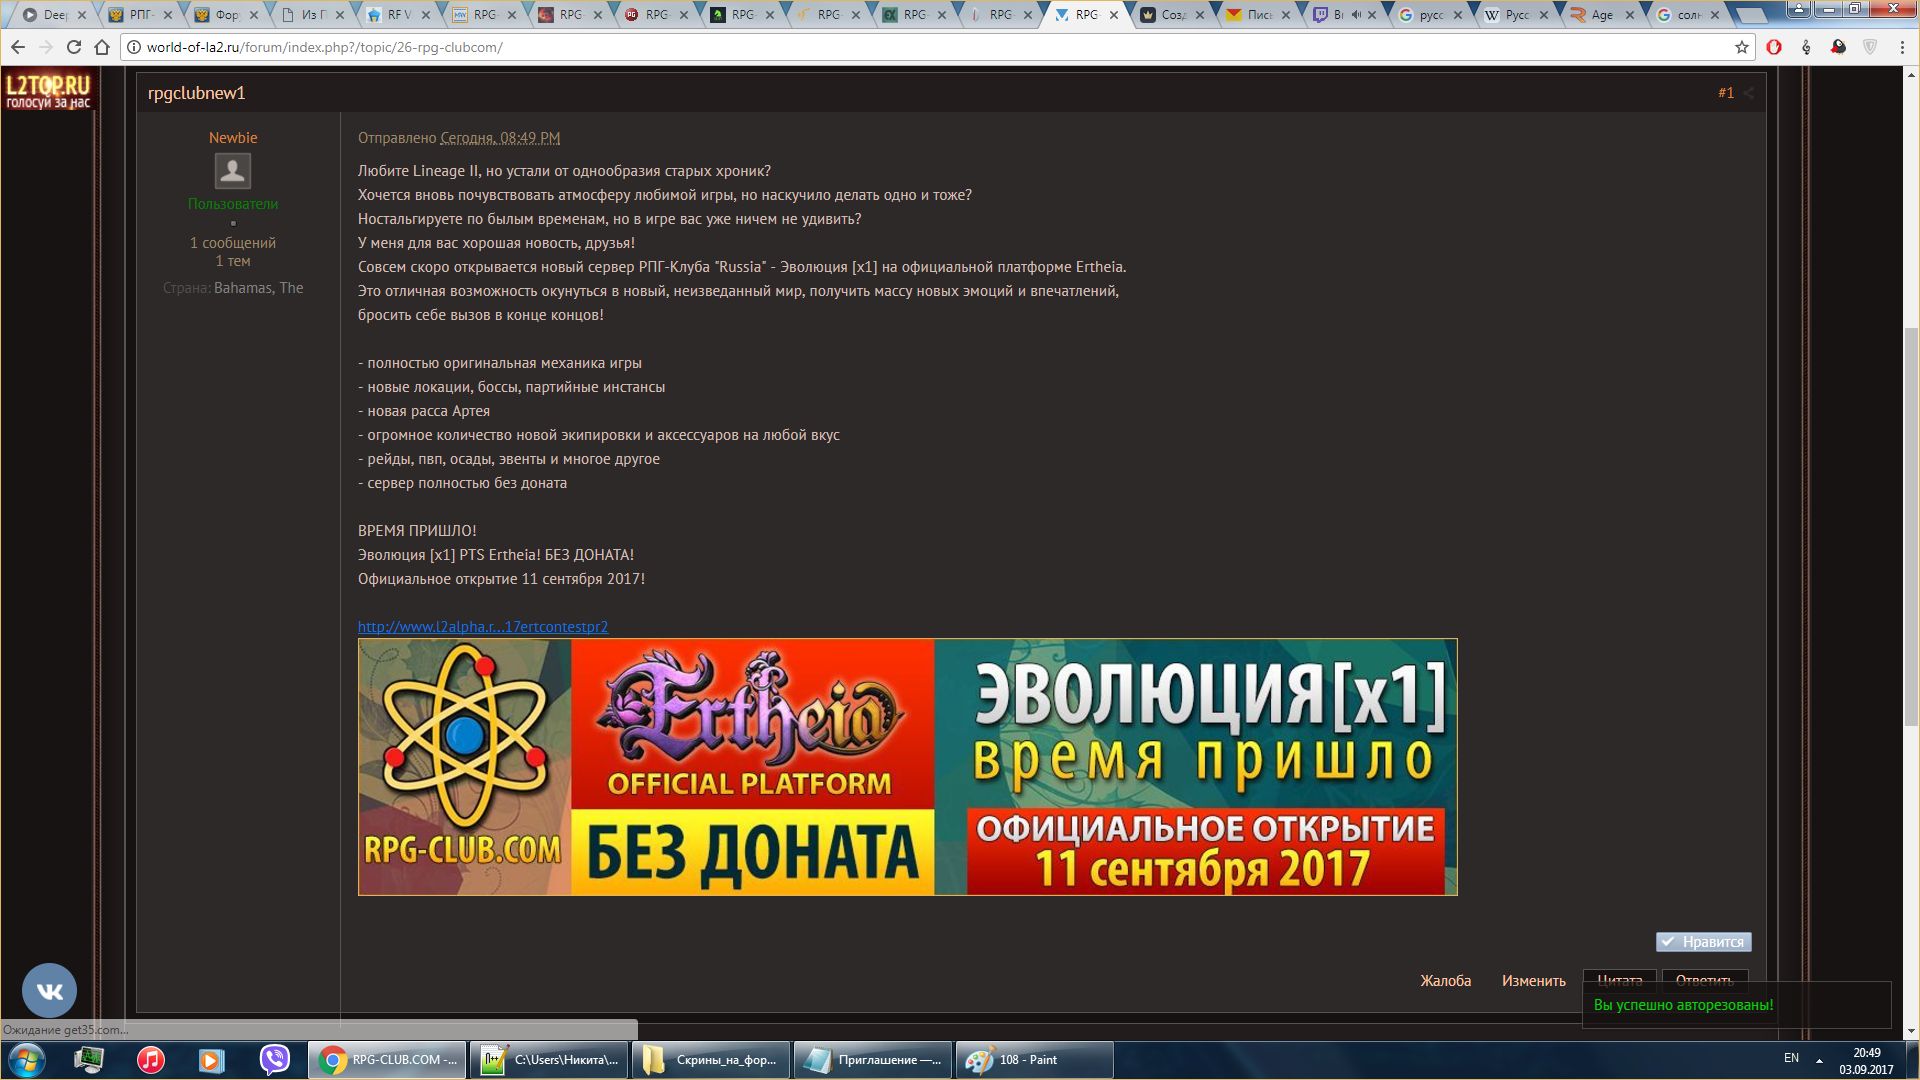The width and height of the screenshot is (1920, 1080).
Task: Switch to the Фор tab
Action: tap(227, 15)
